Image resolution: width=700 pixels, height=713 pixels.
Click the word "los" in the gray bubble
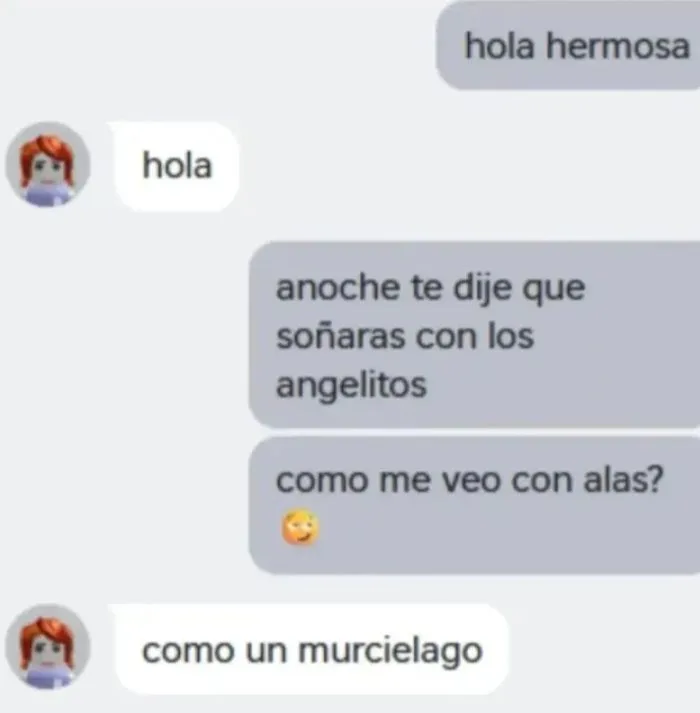(x=510, y=336)
